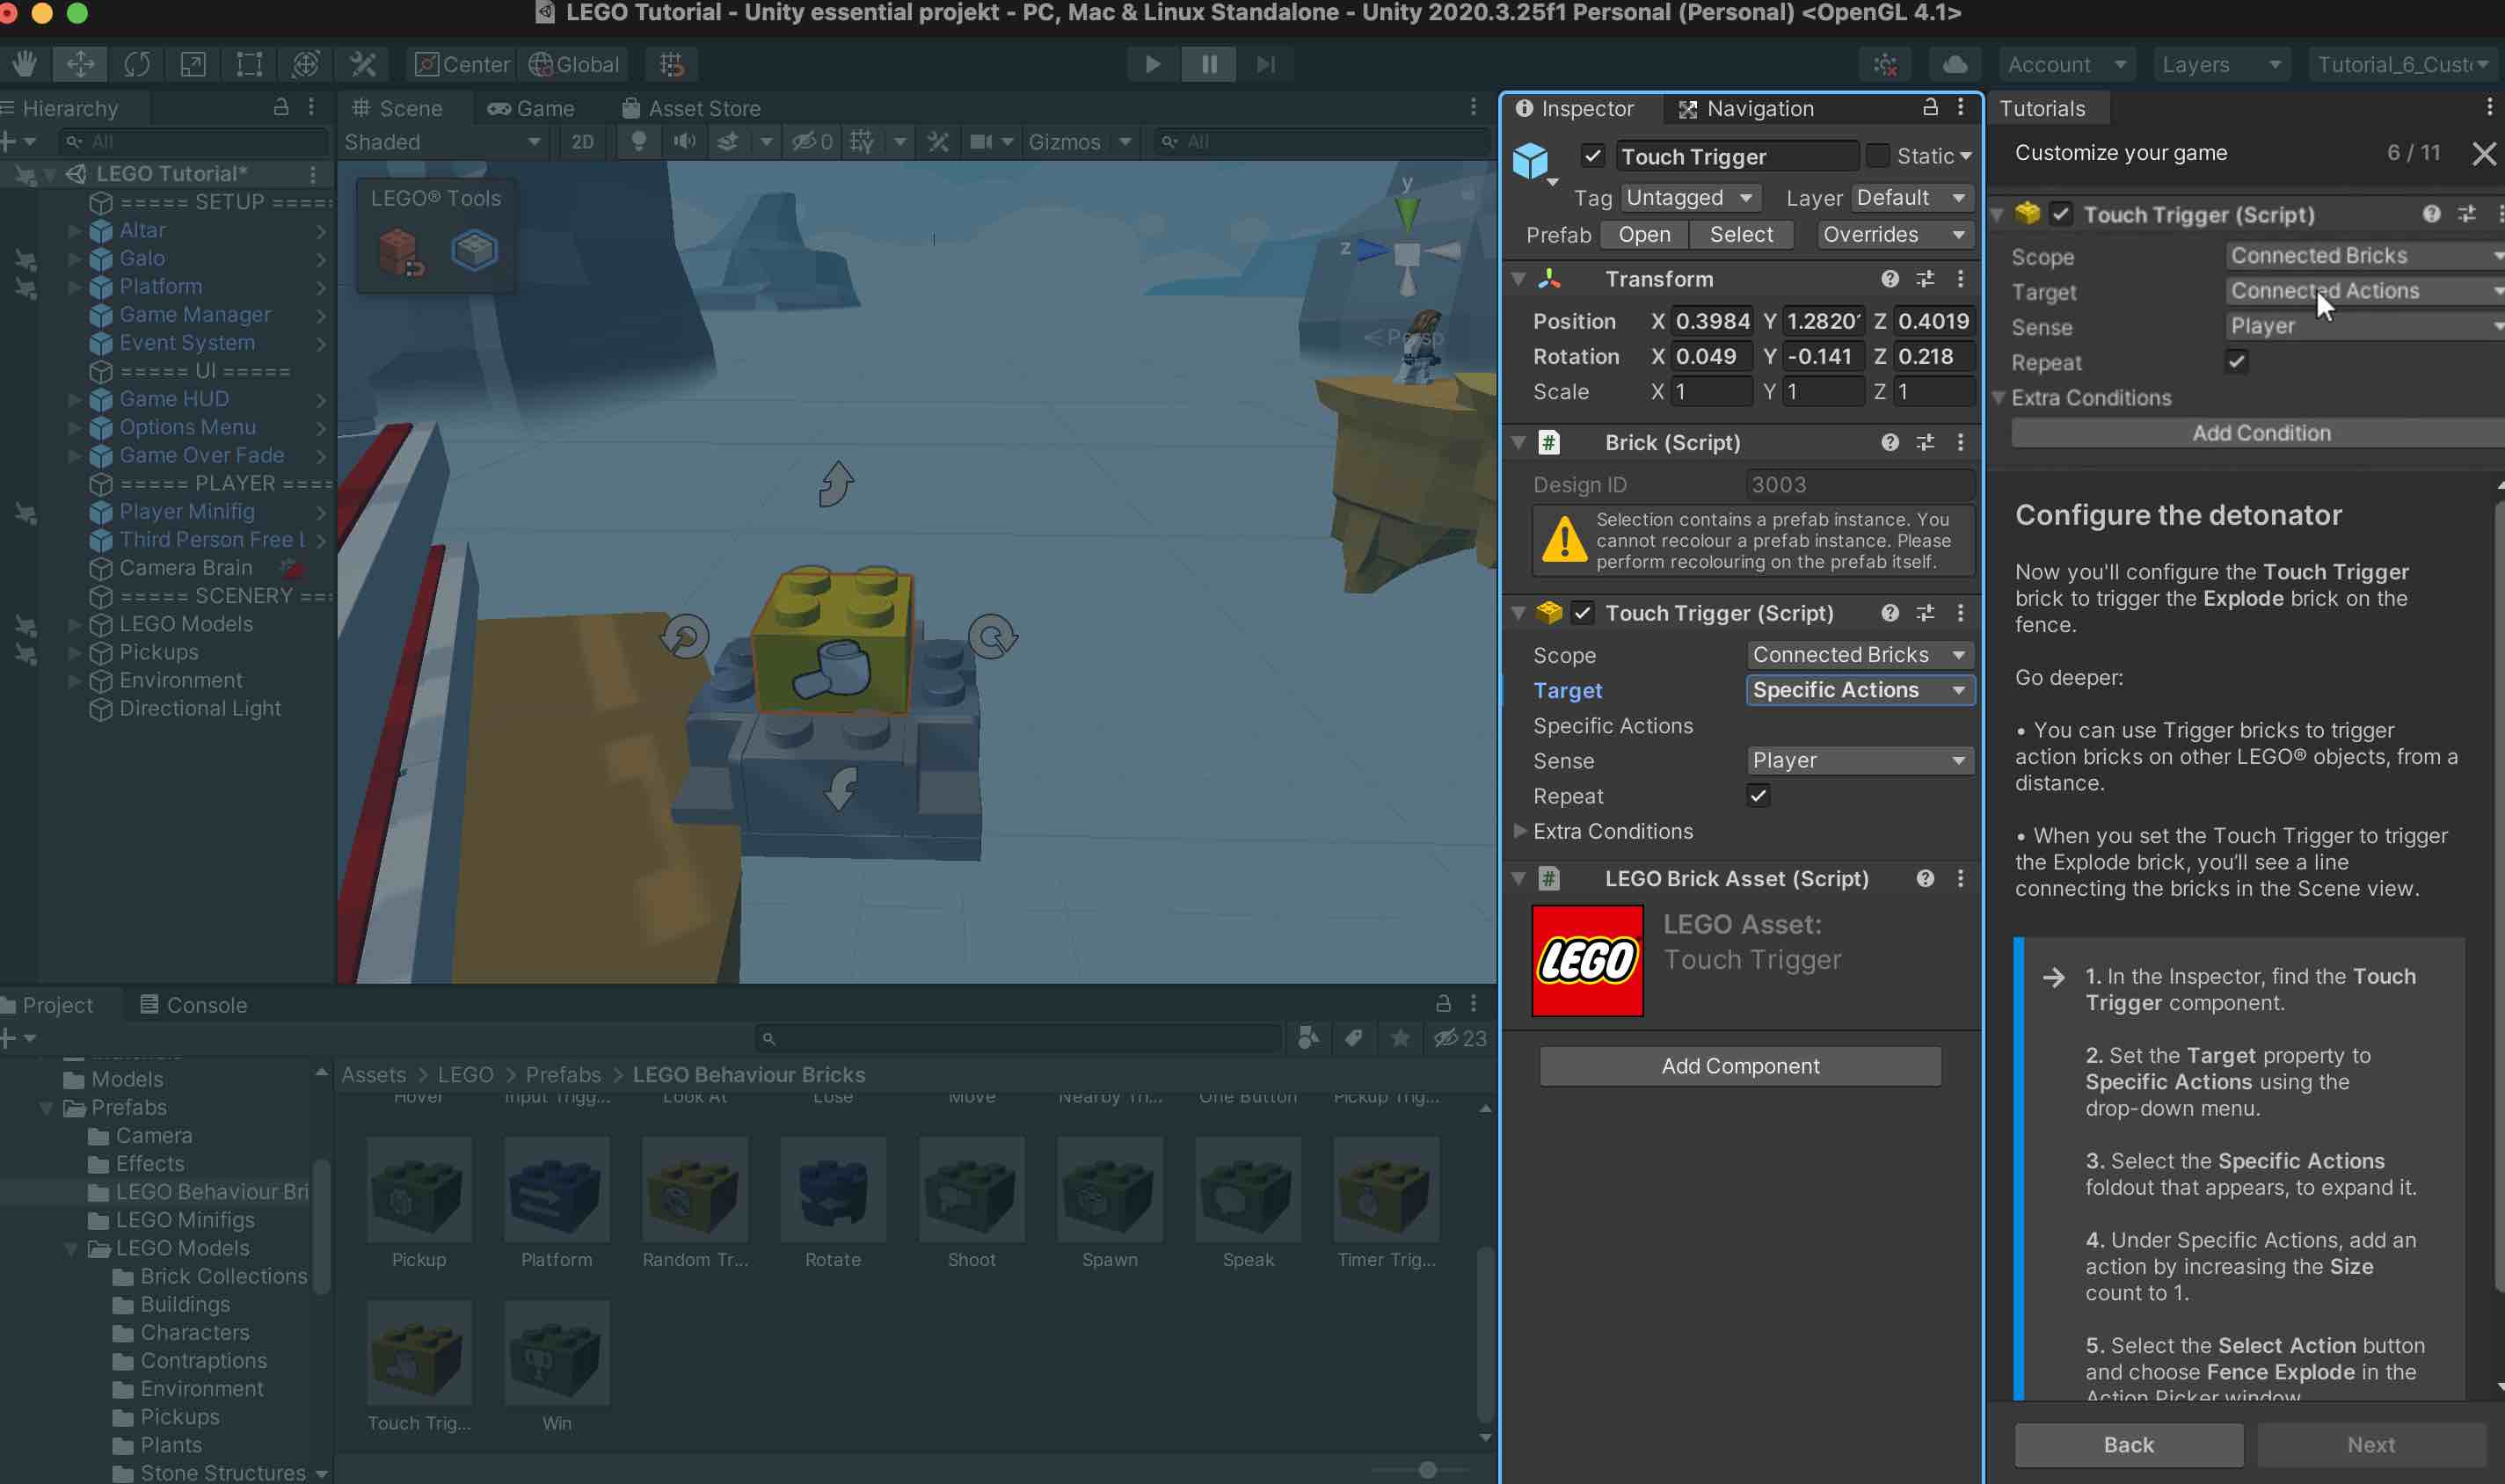This screenshot has width=2505, height=1484.
Task: Toggle the Static checkbox
Action: point(1878,155)
